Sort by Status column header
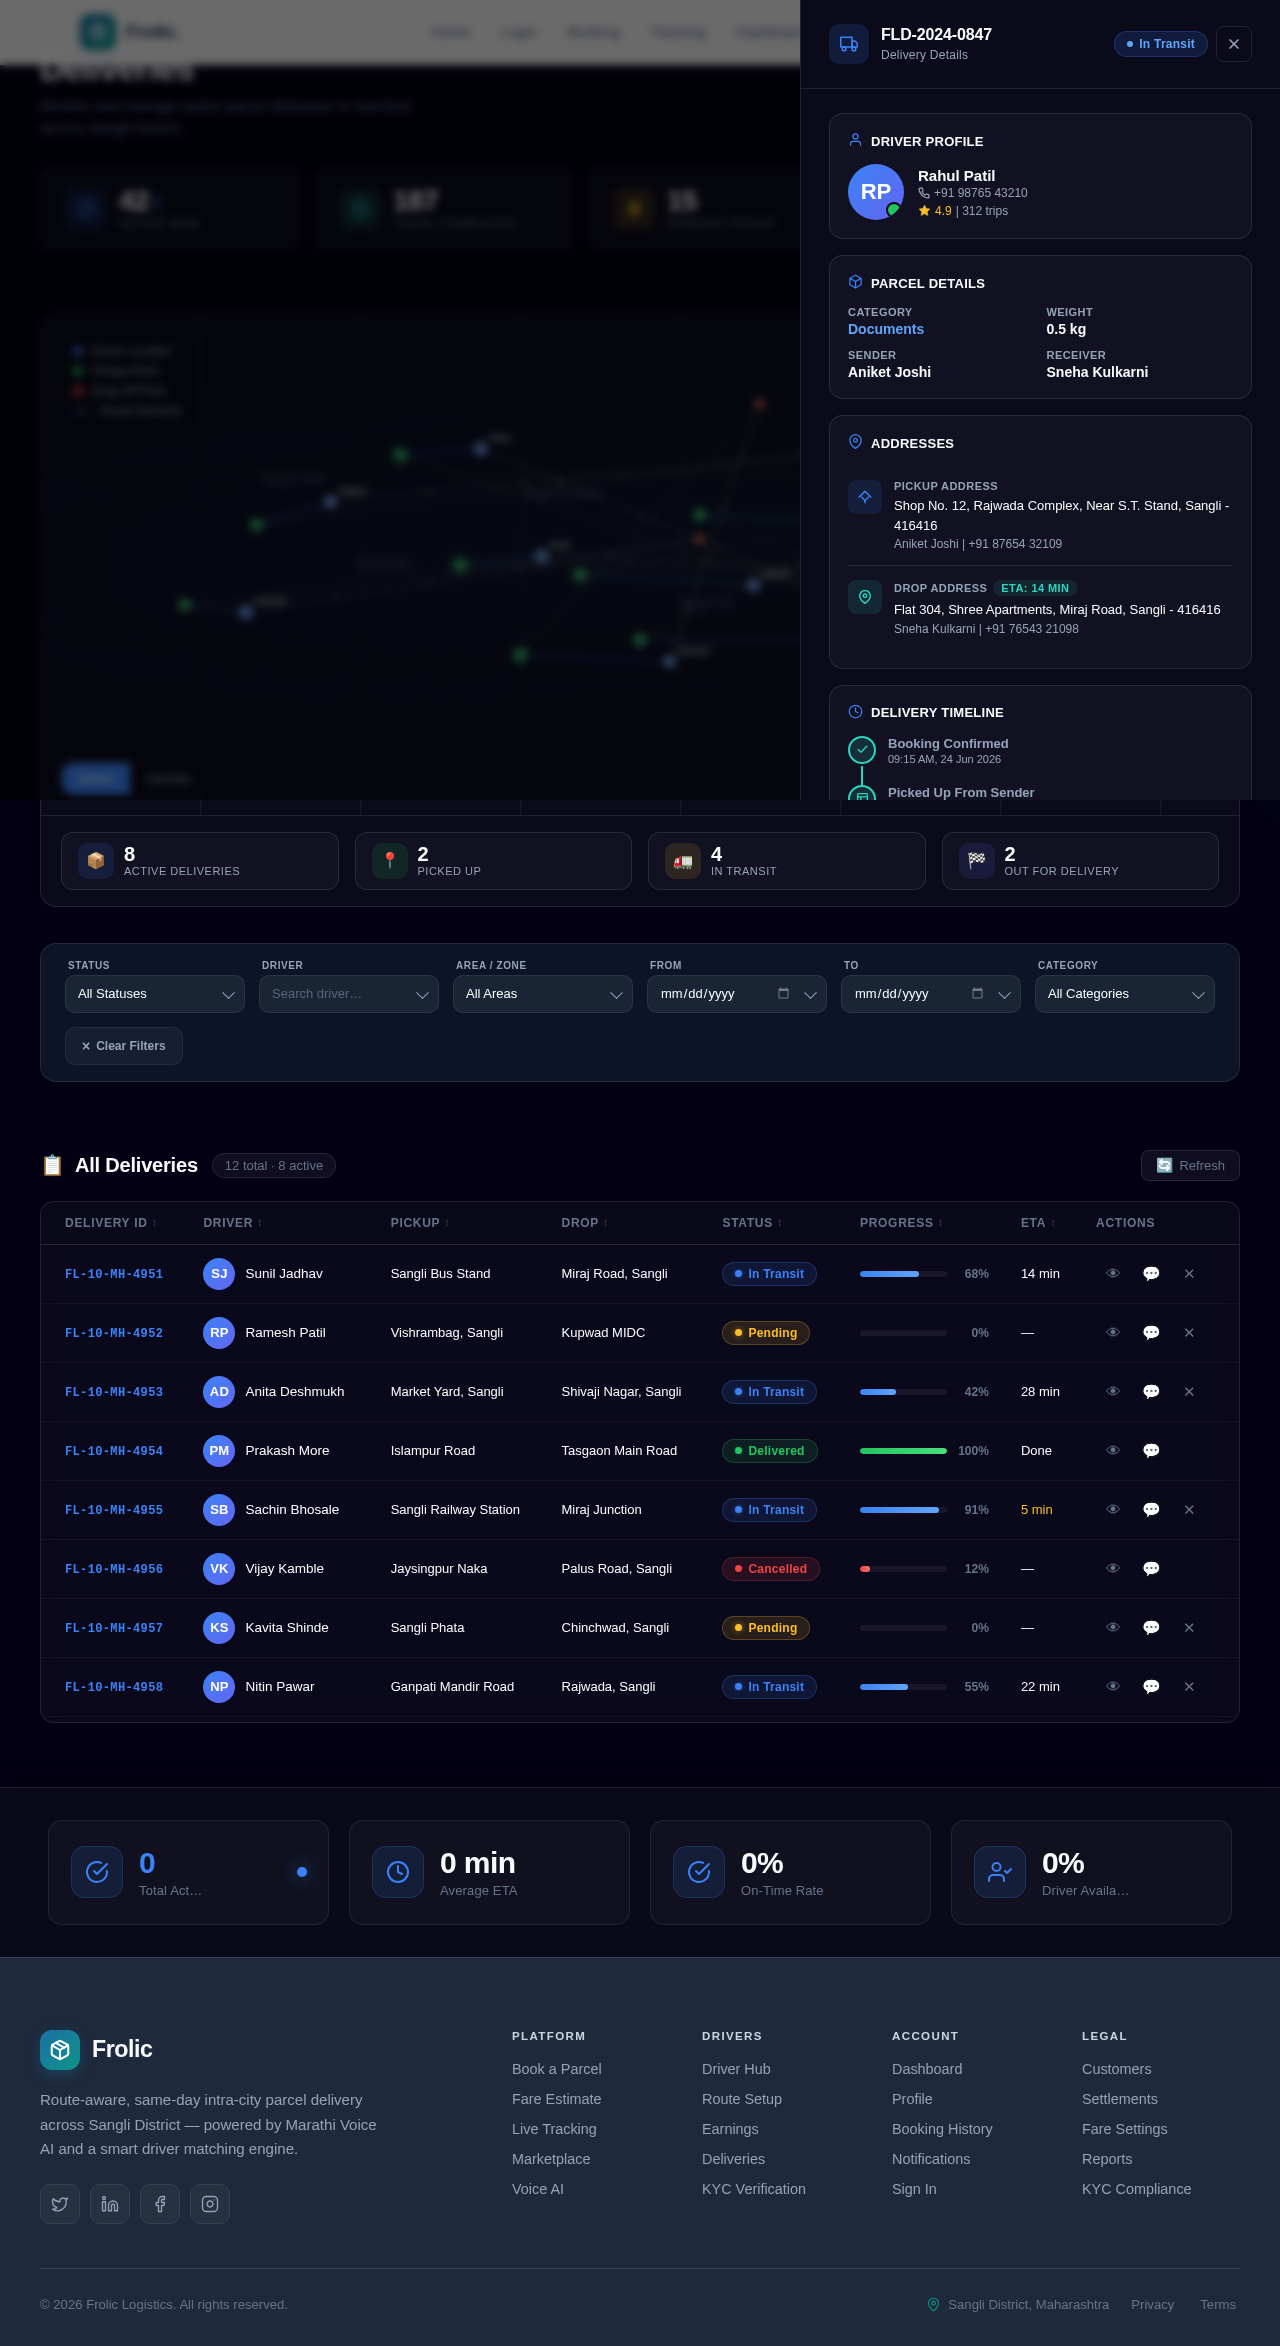The image size is (1280, 2346). [752, 1223]
